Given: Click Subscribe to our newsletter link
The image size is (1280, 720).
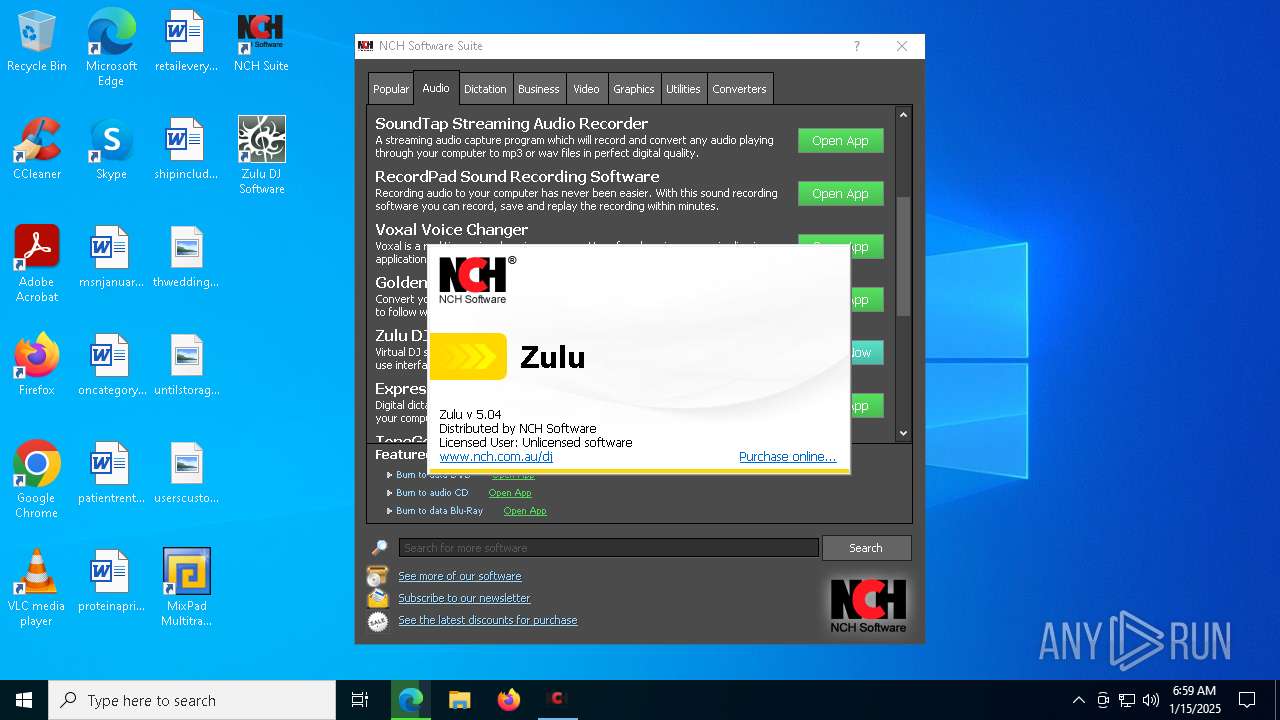Looking at the screenshot, I should pos(464,598).
